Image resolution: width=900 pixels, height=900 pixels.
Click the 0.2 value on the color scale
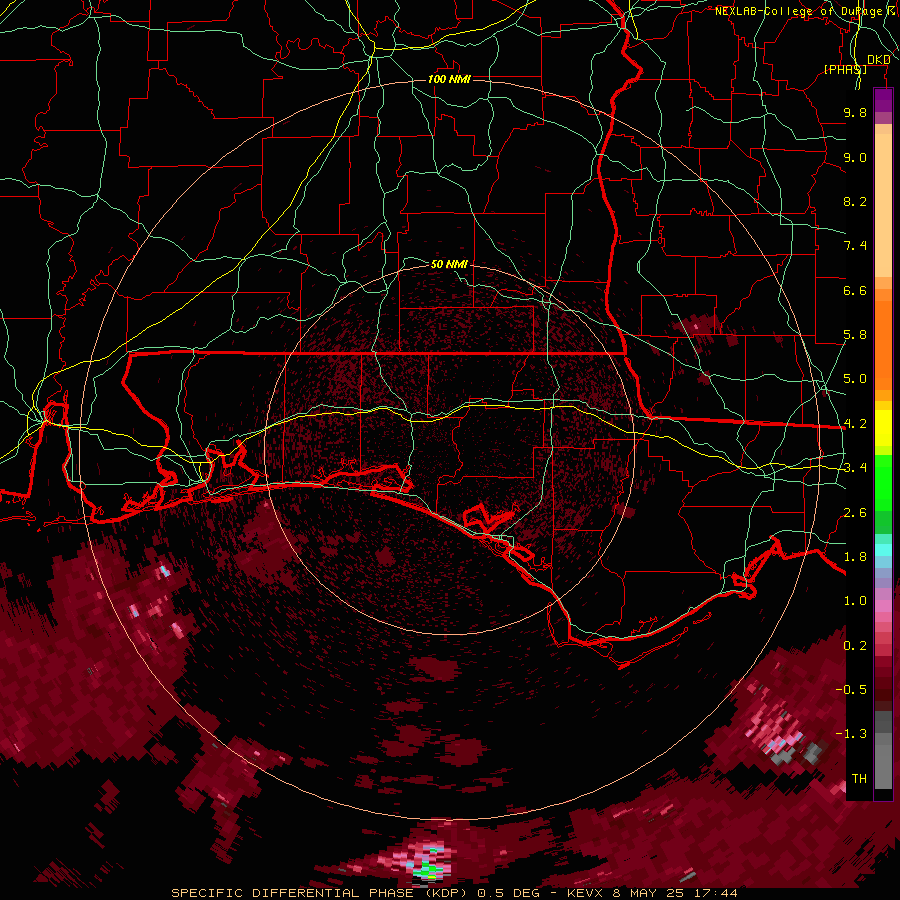pyautogui.click(x=855, y=646)
